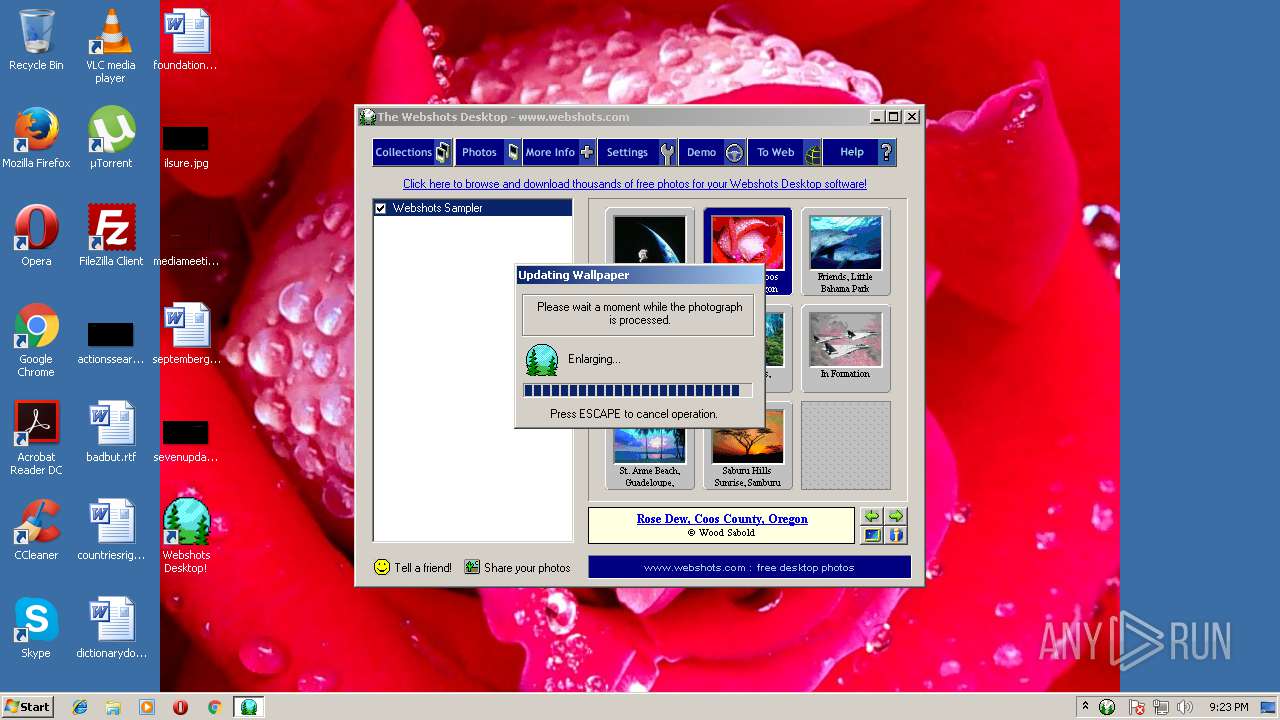Open the µTorrent desktop icon
Image resolution: width=1280 pixels, height=720 pixels.
point(110,138)
